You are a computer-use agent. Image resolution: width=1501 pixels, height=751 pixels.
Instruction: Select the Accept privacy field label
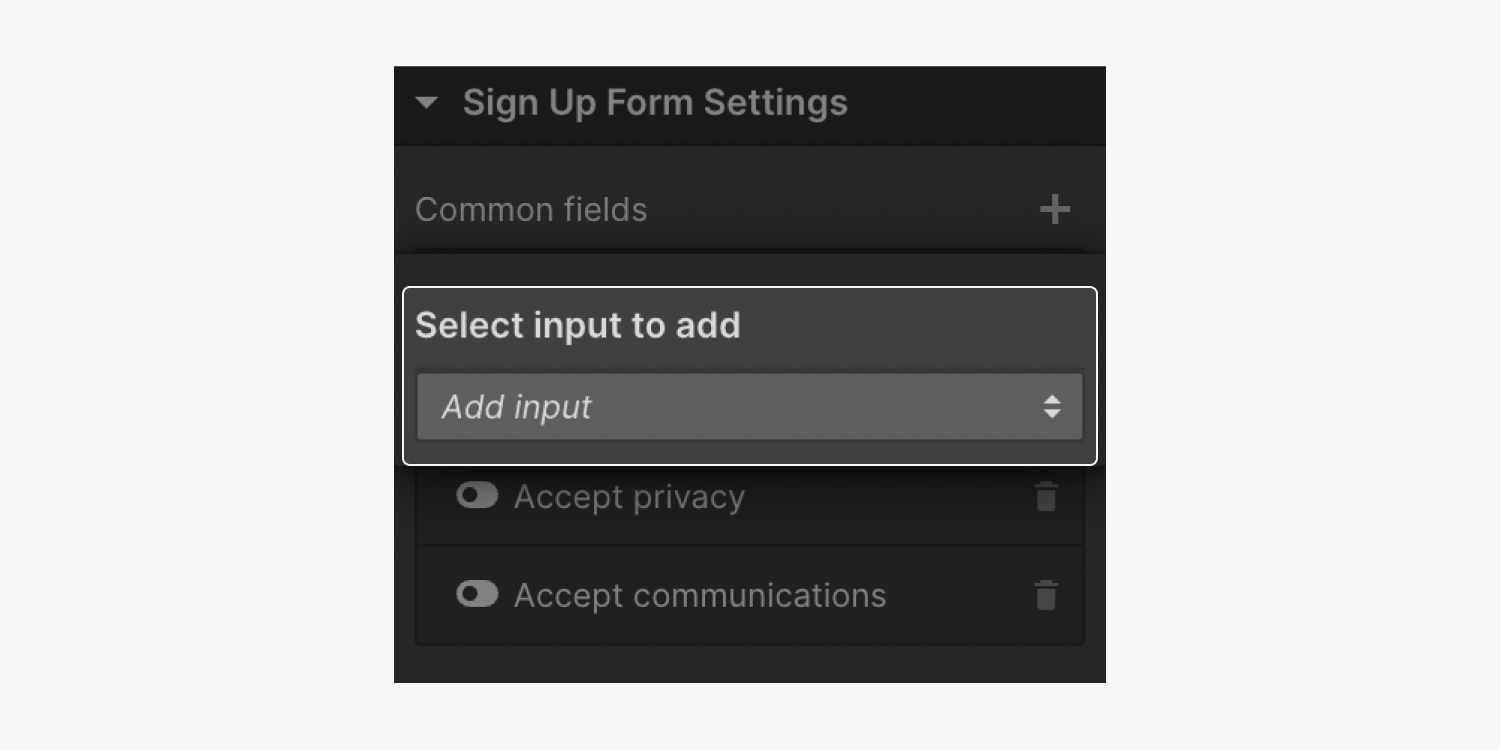click(x=629, y=497)
